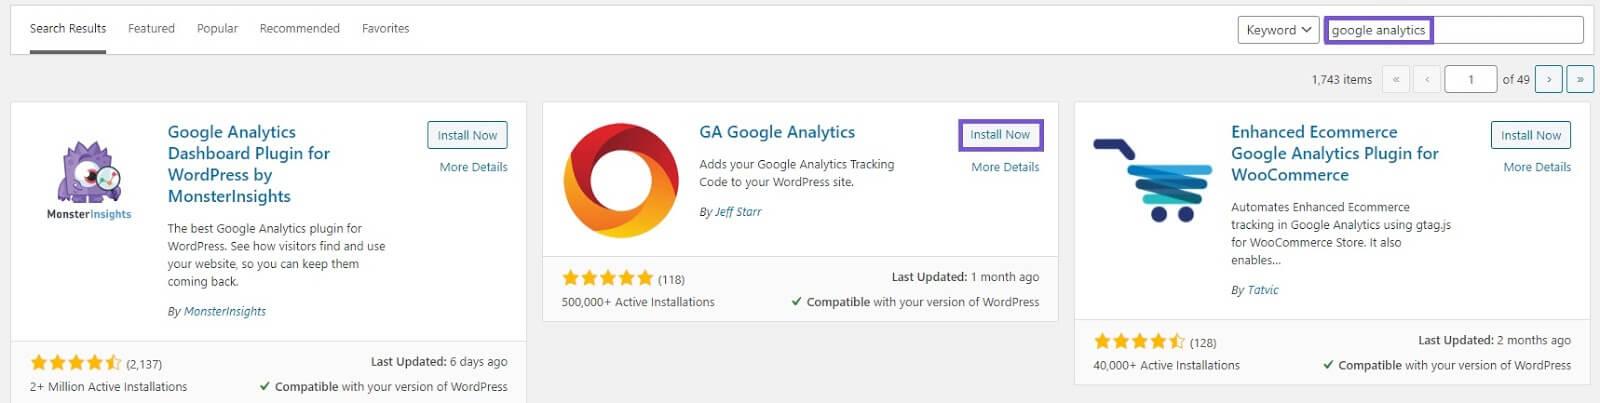Screen dimensions: 1600x403
Task: Click the star rating of MonsterInsights plugin
Action: pos(76,363)
